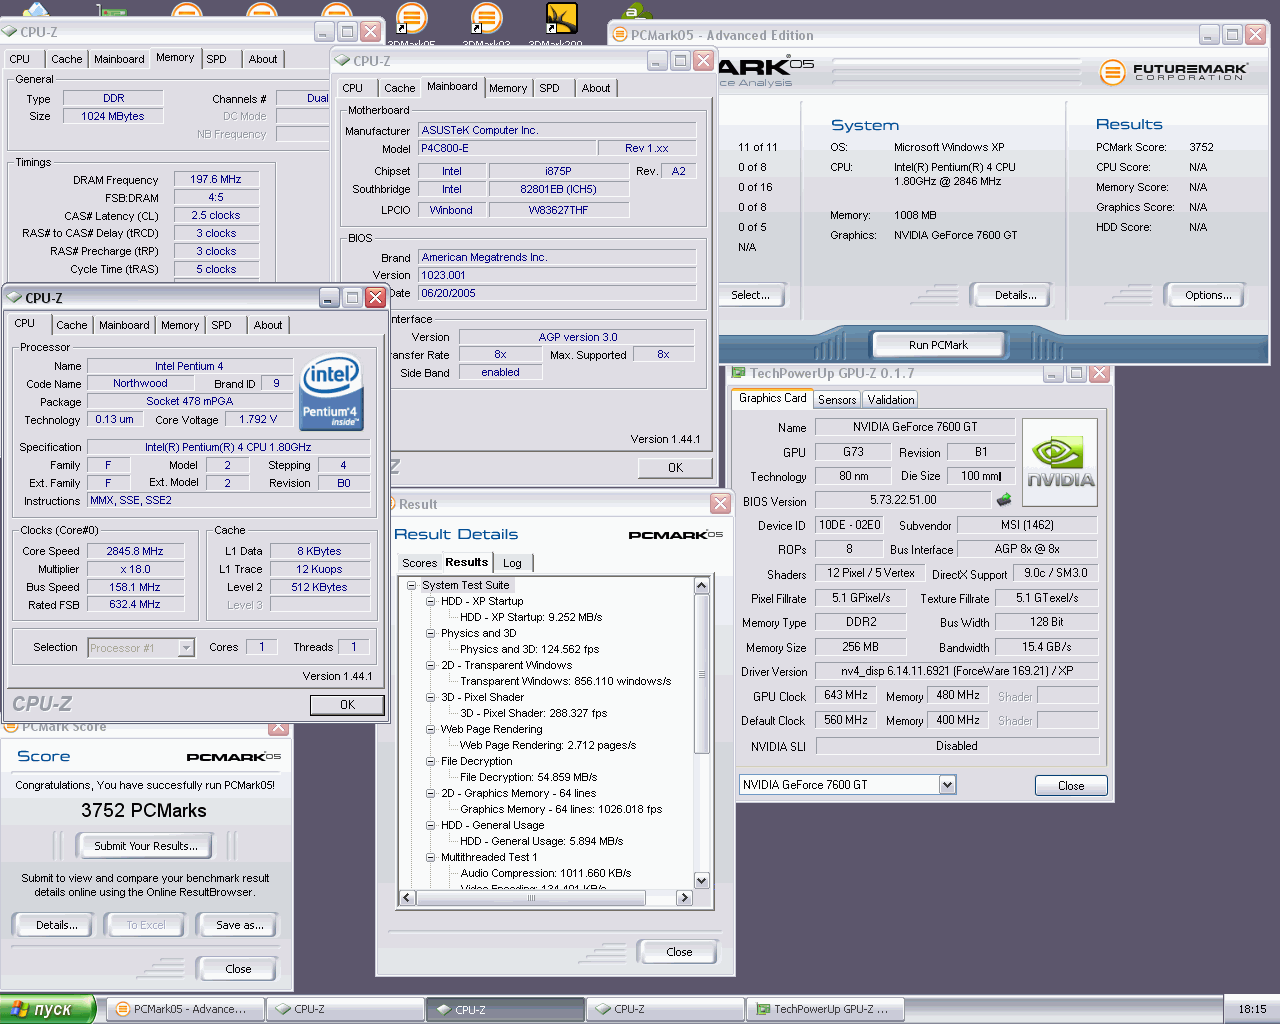Click the TechPowerUp GPU-Z title bar icon
Screen dimensions: 1280x1024
[738, 373]
